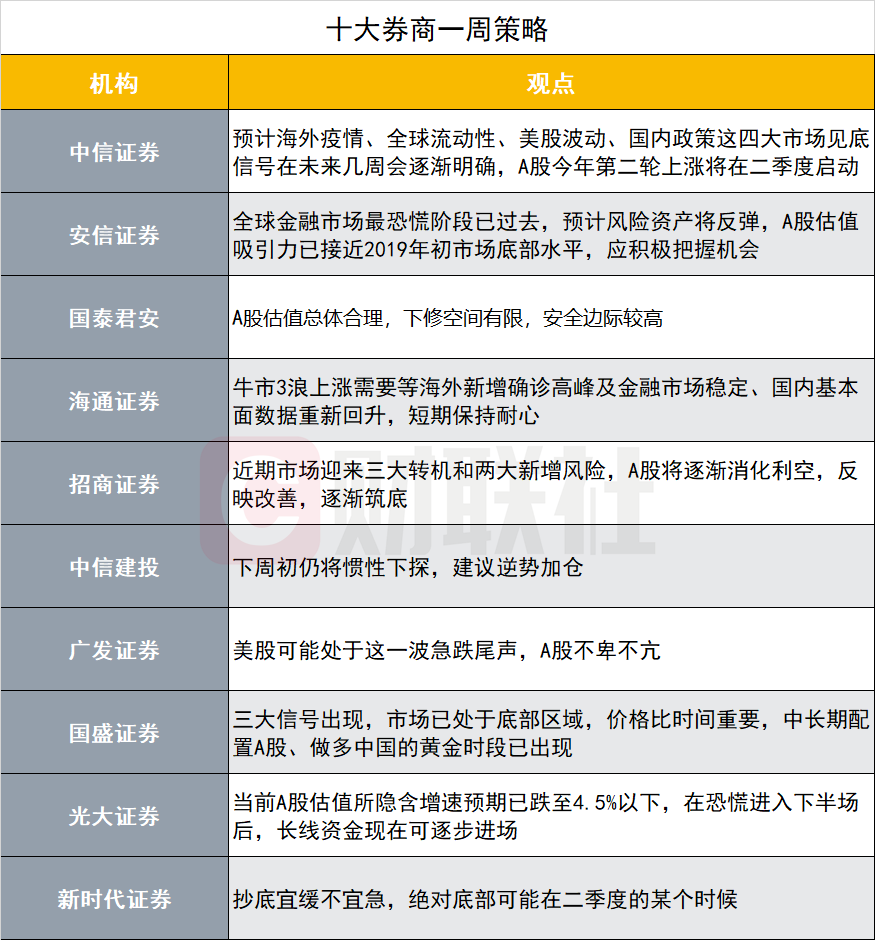The image size is (875, 940).
Task: Click the 海通证券 cell
Action: tap(113, 400)
